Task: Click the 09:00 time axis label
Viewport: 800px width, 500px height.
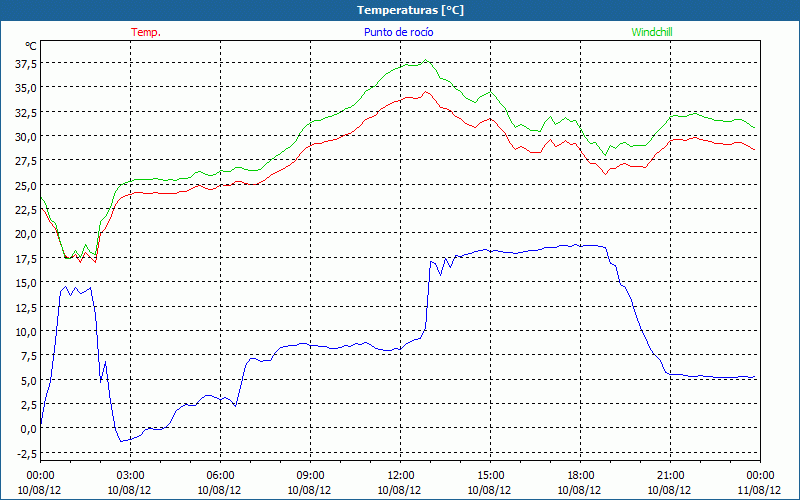Action: [310, 476]
